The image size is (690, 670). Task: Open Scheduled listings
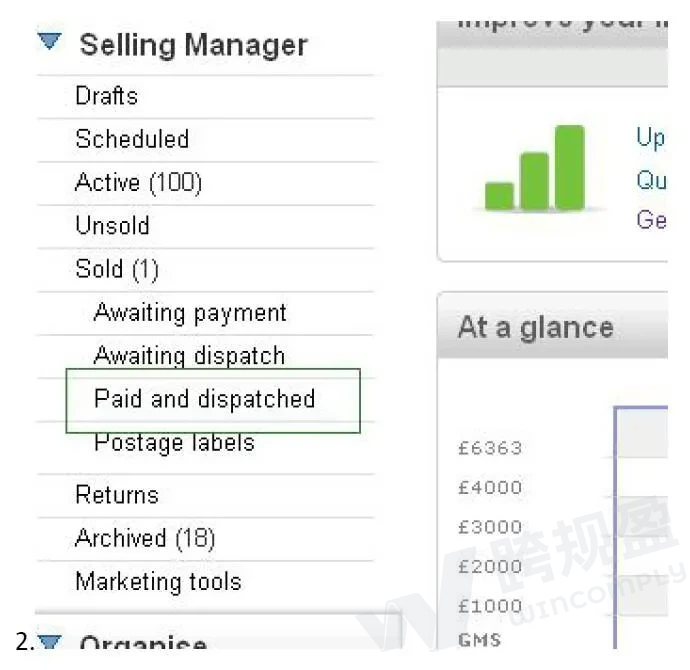pyautogui.click(x=132, y=139)
